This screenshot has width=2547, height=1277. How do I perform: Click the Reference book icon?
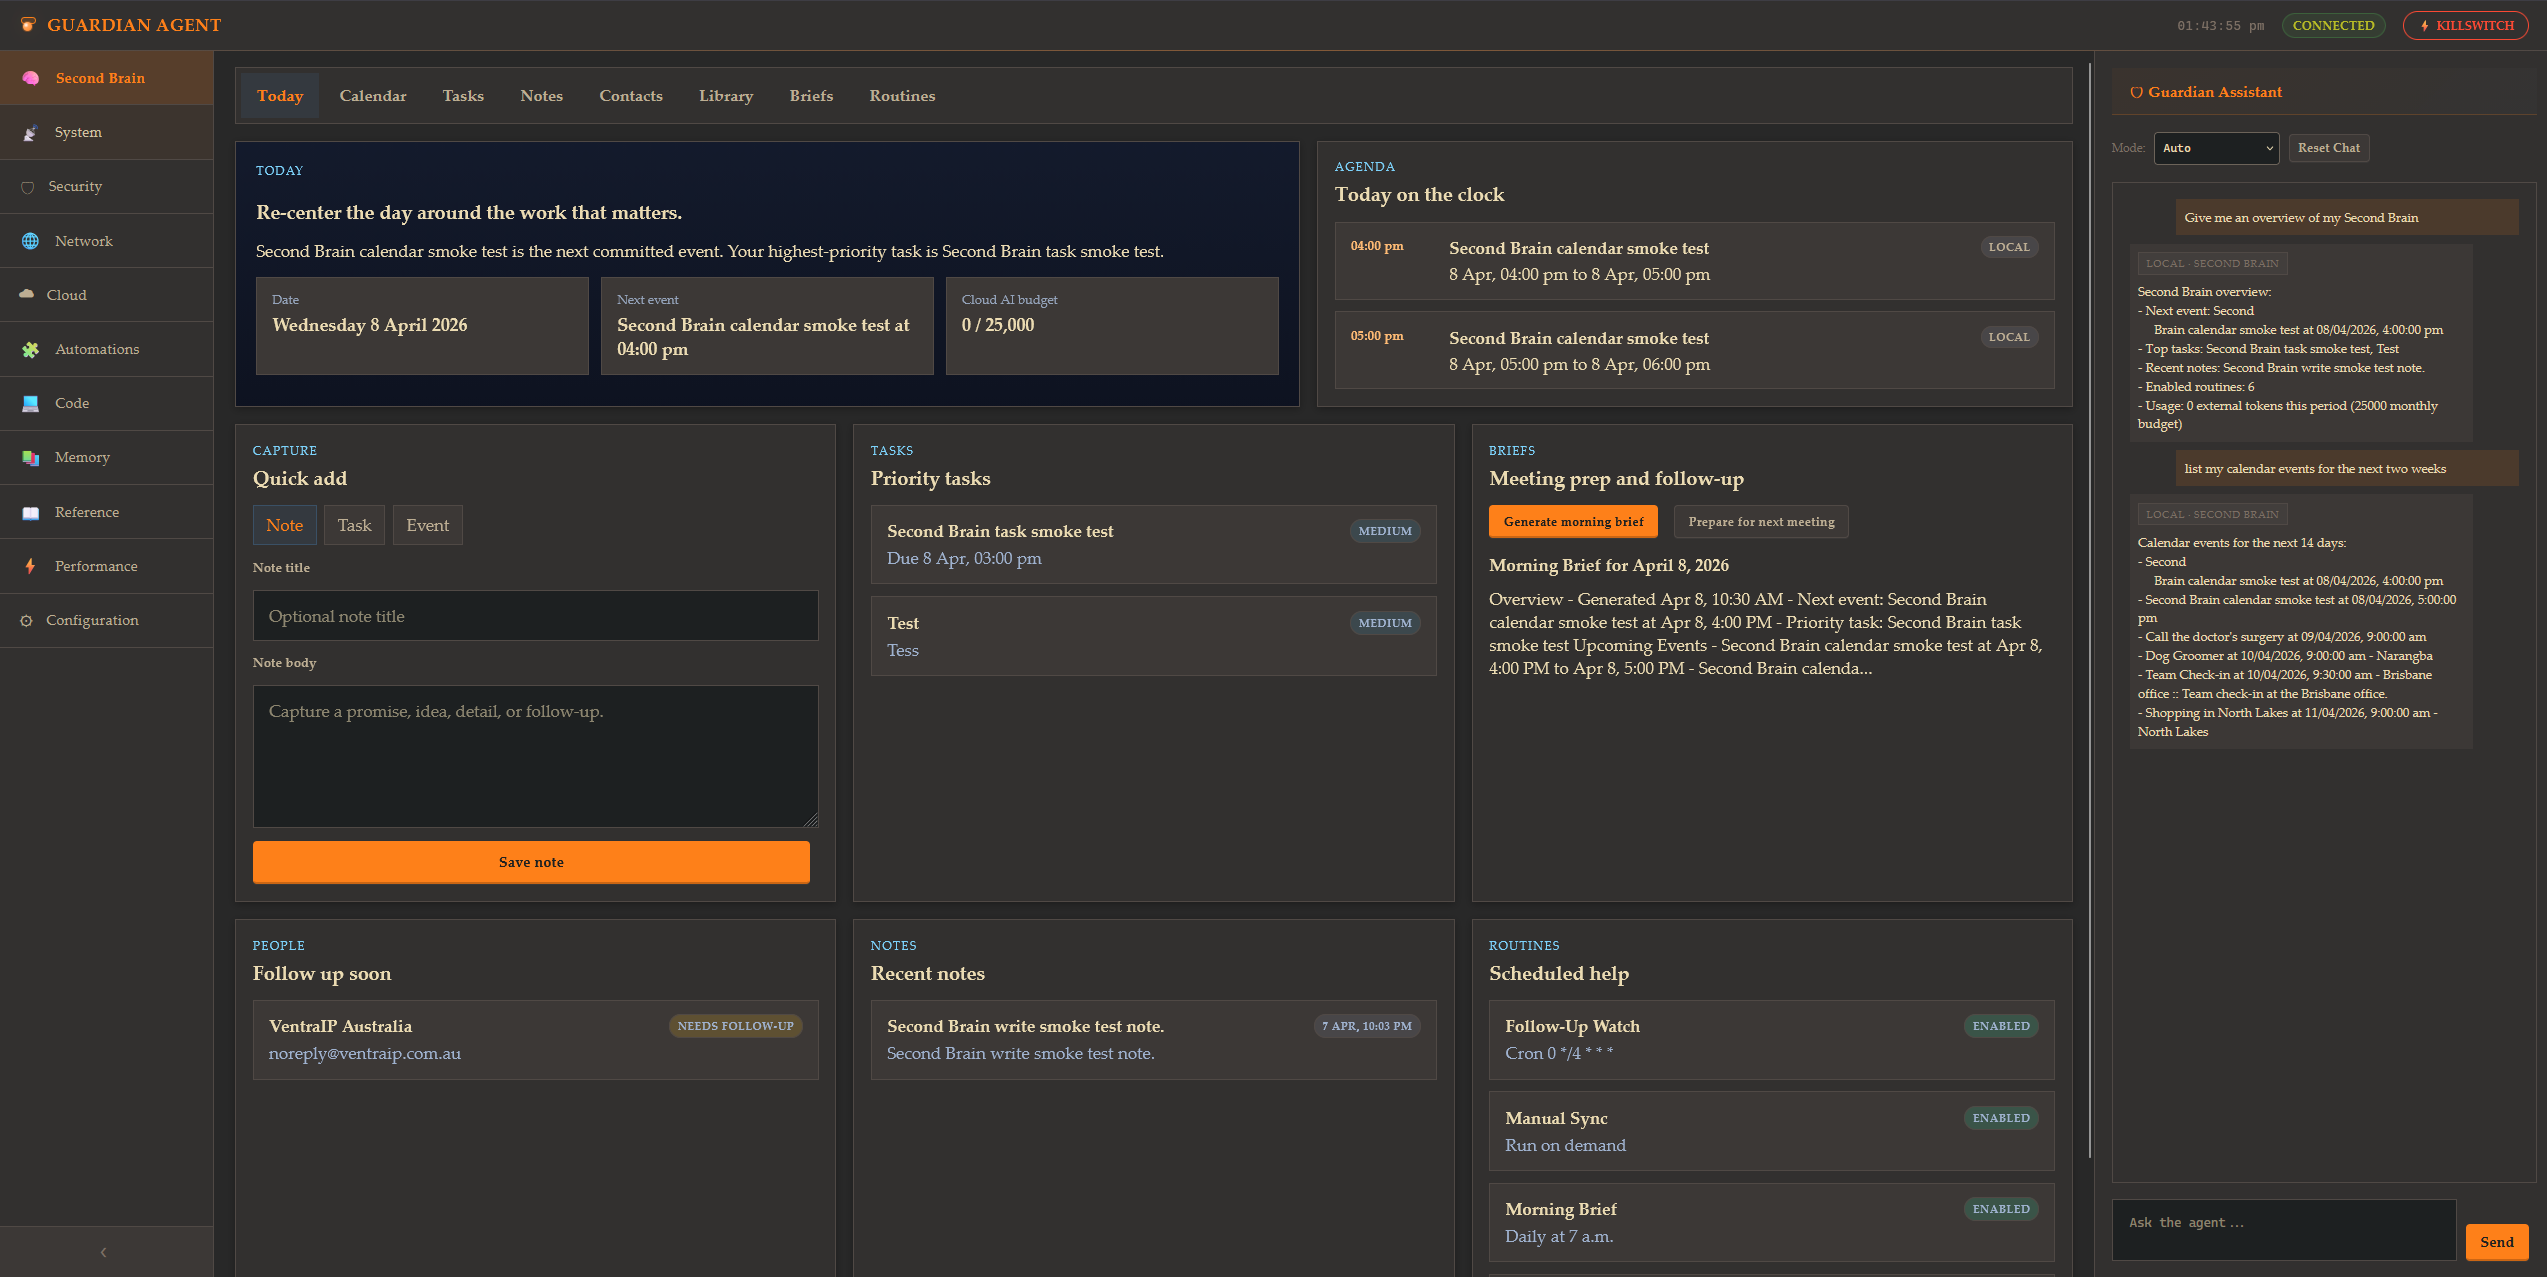point(31,512)
